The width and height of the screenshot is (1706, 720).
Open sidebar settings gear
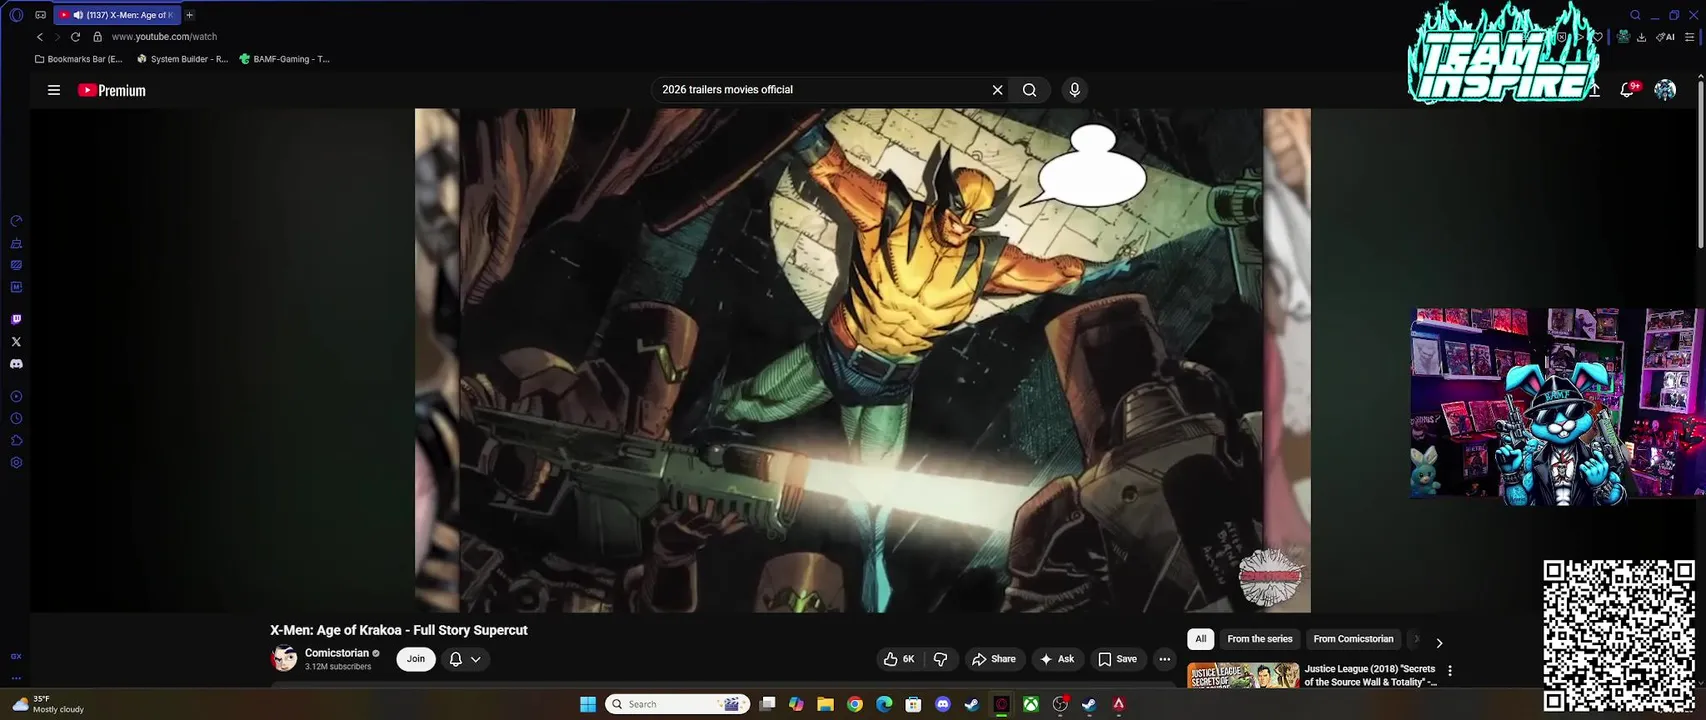pos(16,463)
